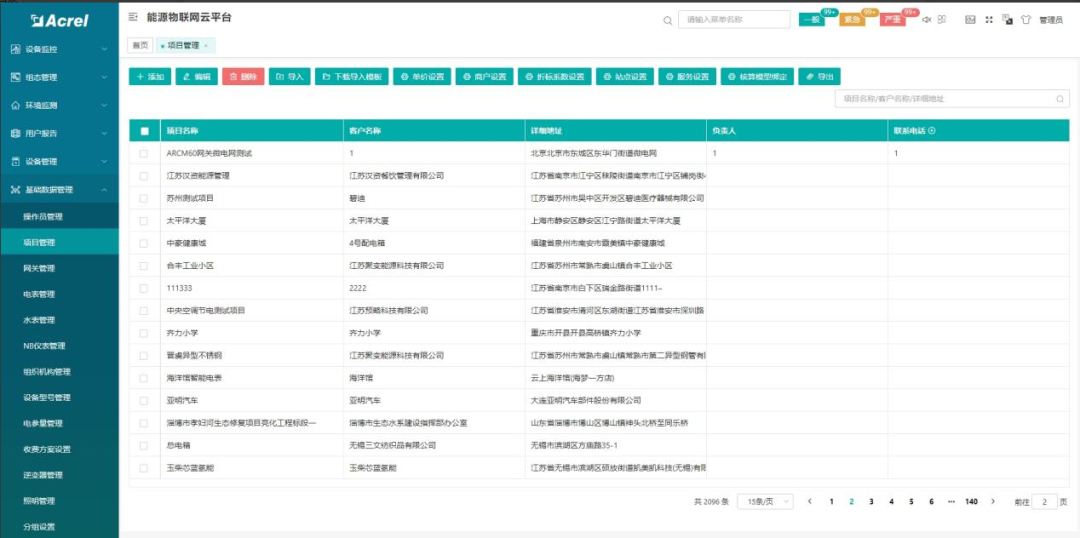
Task: Check the box for 齐力小学 row
Action: [144, 333]
